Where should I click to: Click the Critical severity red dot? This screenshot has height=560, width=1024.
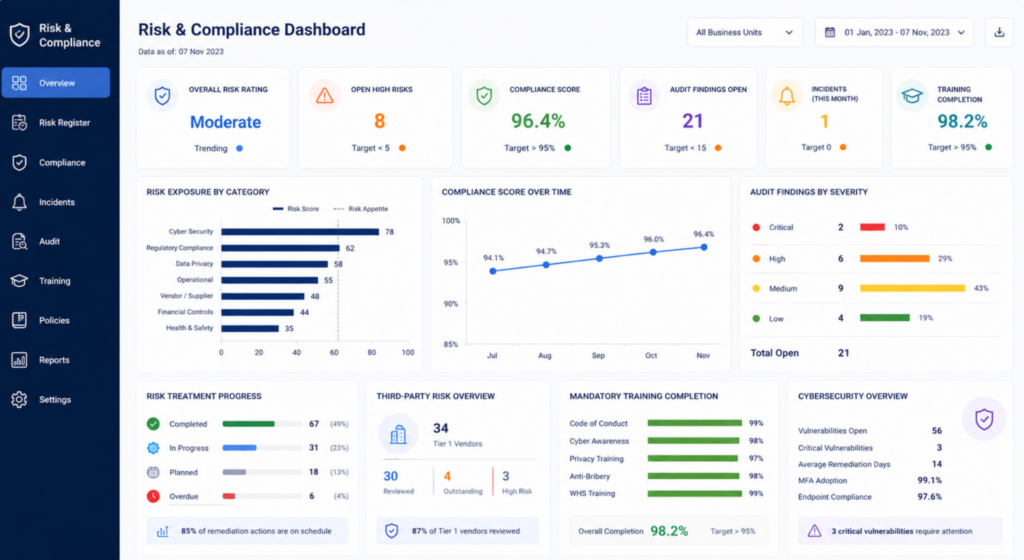(756, 227)
